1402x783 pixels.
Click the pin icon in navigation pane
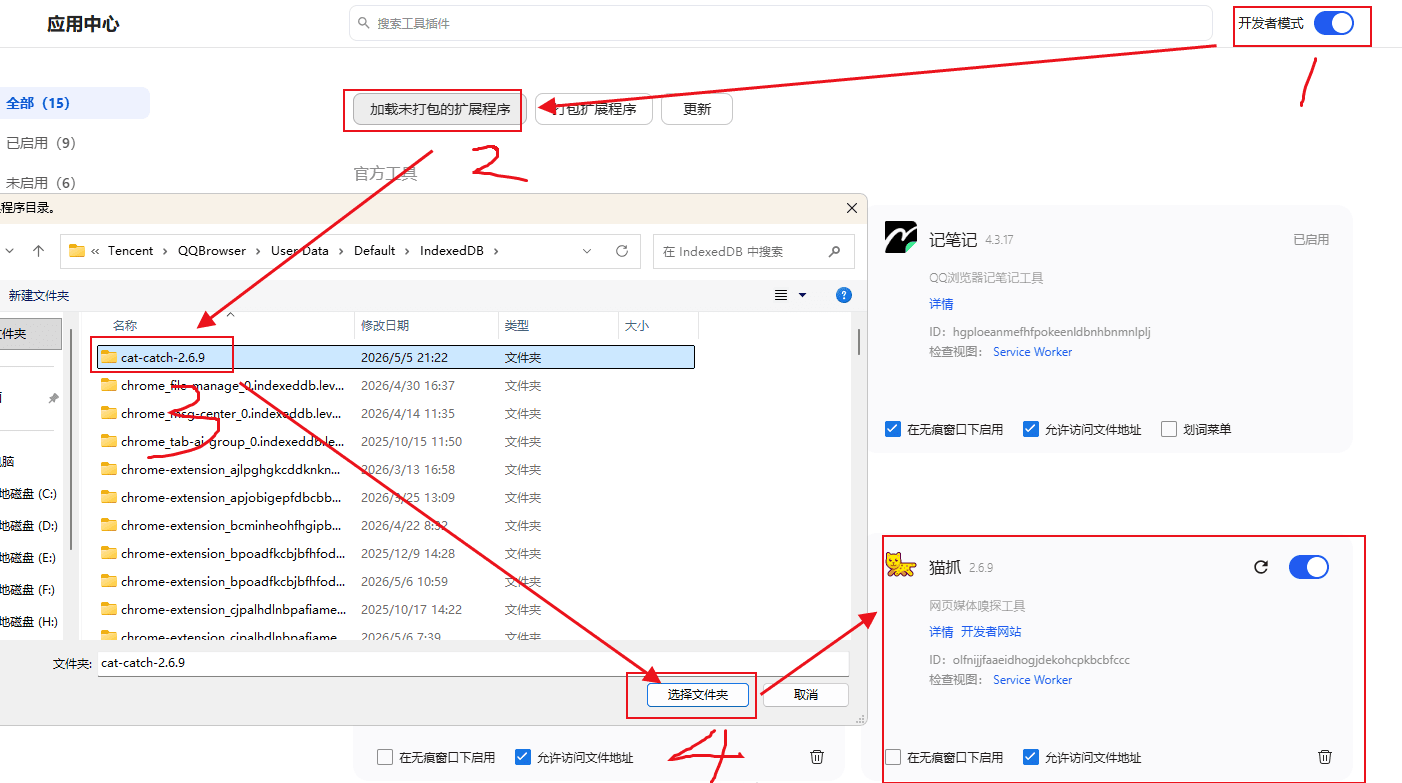[x=53, y=398]
